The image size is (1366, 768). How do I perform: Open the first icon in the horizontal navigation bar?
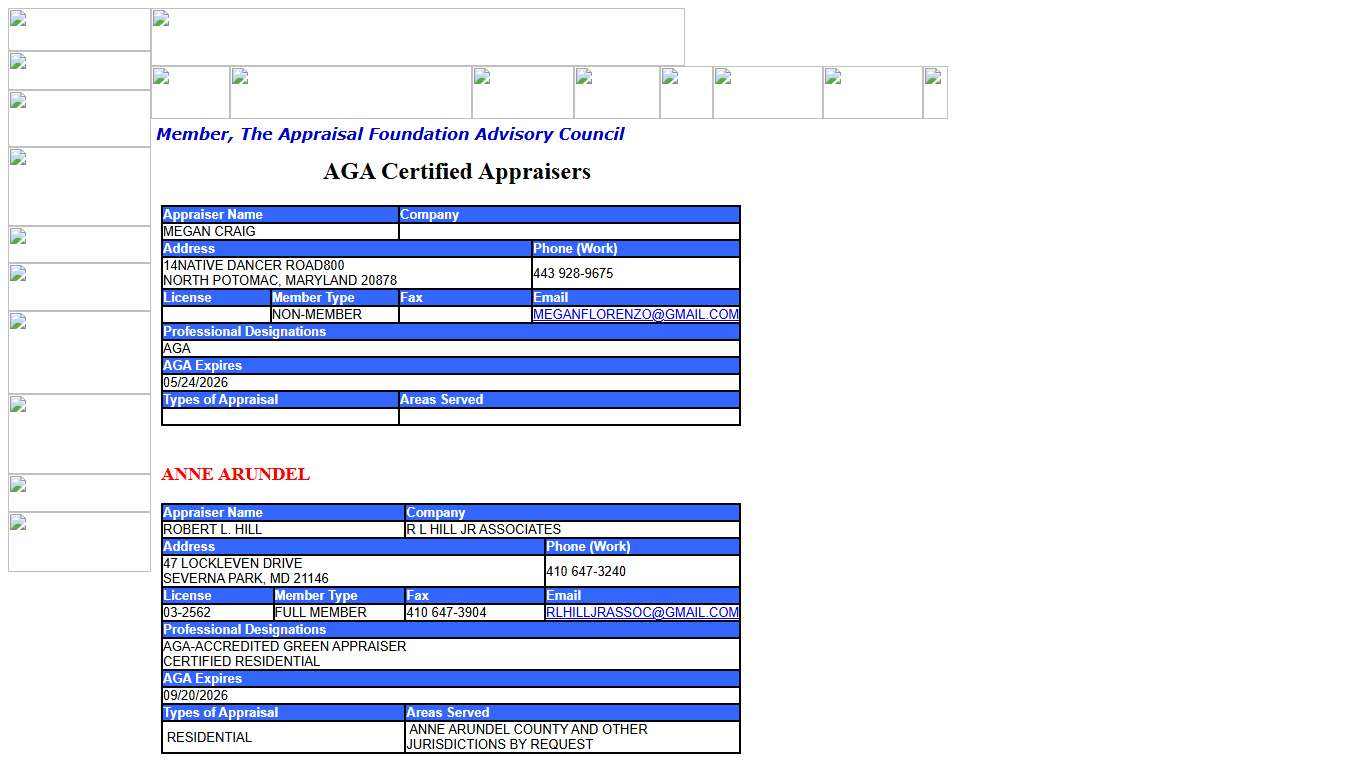pos(190,92)
